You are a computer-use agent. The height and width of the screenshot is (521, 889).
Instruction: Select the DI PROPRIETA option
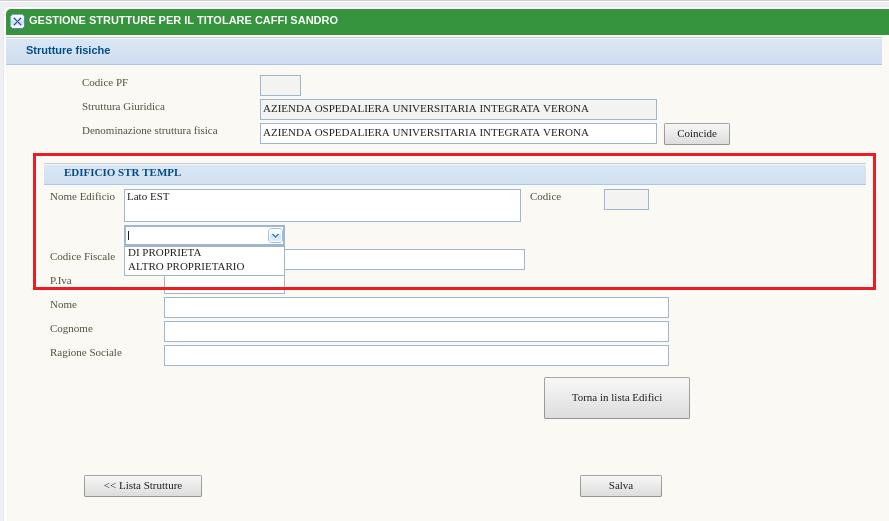click(165, 253)
